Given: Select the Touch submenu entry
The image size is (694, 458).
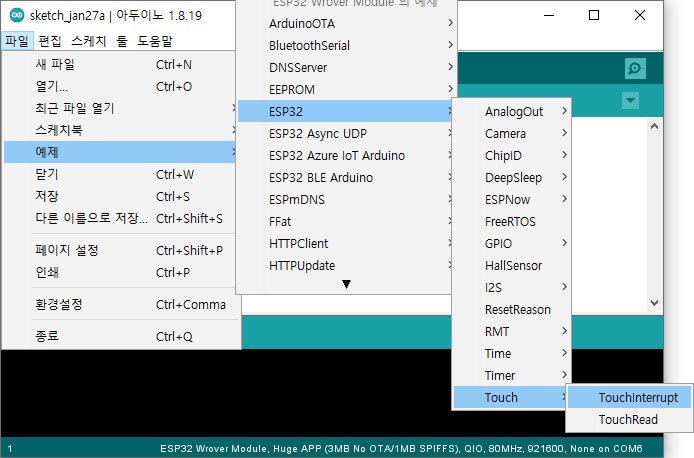Looking at the screenshot, I should click(510, 397).
